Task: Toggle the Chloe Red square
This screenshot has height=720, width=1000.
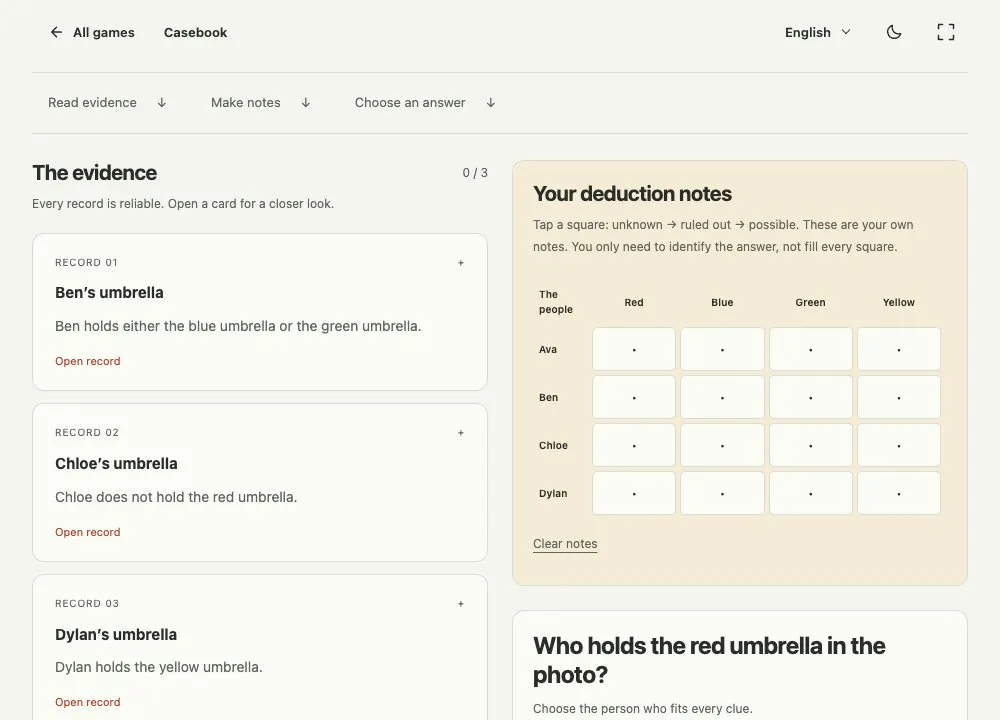Action: tap(634, 445)
